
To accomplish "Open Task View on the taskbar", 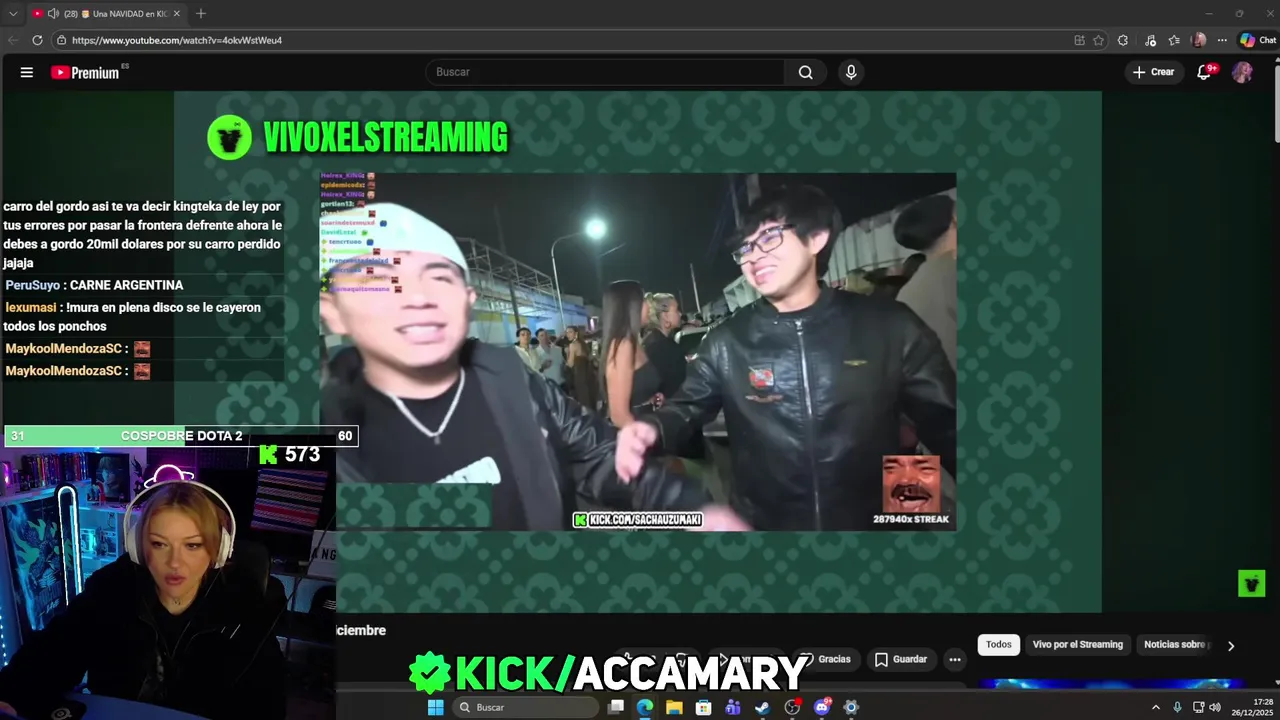I will [x=616, y=707].
